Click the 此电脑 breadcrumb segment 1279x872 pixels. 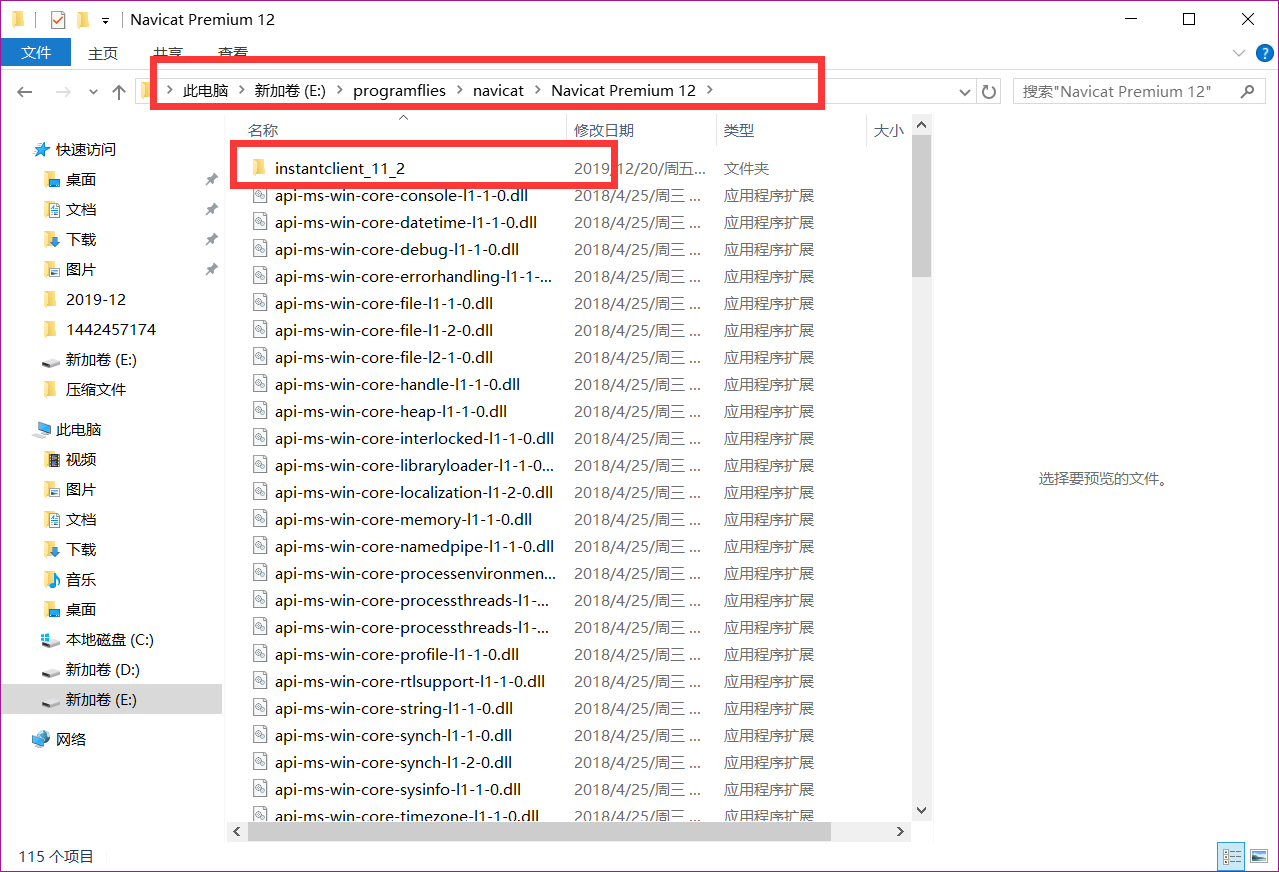coord(205,90)
